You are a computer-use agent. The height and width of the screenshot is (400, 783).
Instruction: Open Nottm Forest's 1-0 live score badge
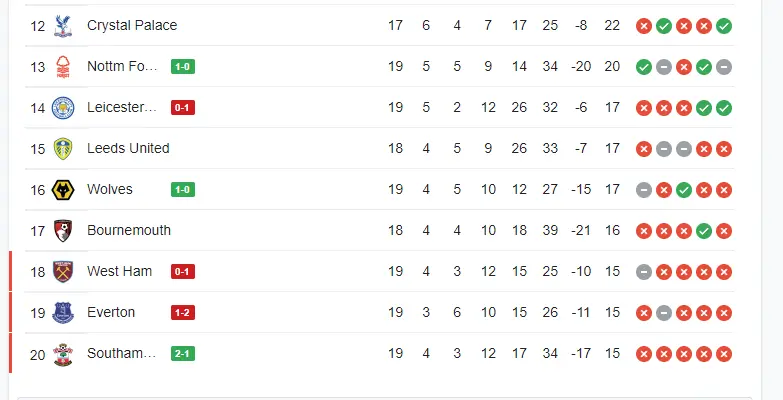[x=182, y=67]
